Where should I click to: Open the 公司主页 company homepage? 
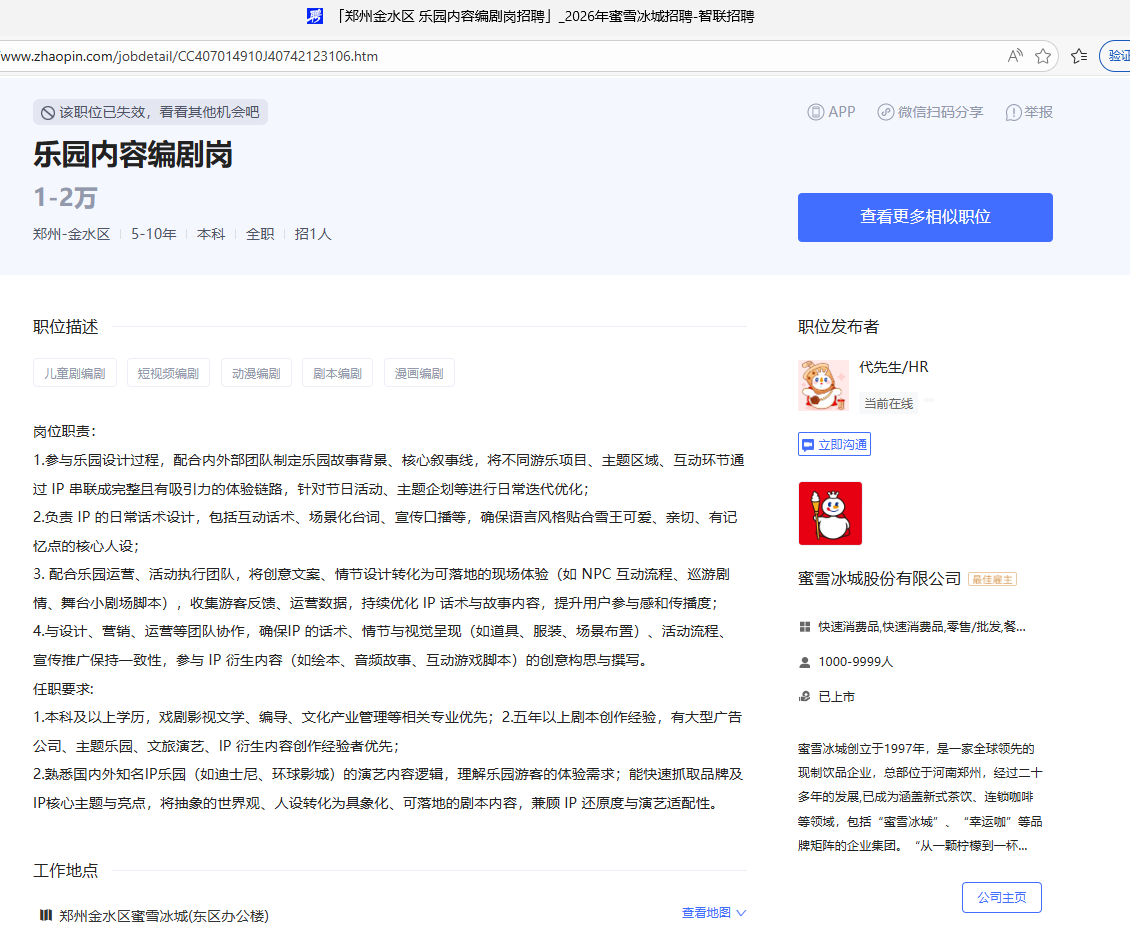tap(1001, 897)
